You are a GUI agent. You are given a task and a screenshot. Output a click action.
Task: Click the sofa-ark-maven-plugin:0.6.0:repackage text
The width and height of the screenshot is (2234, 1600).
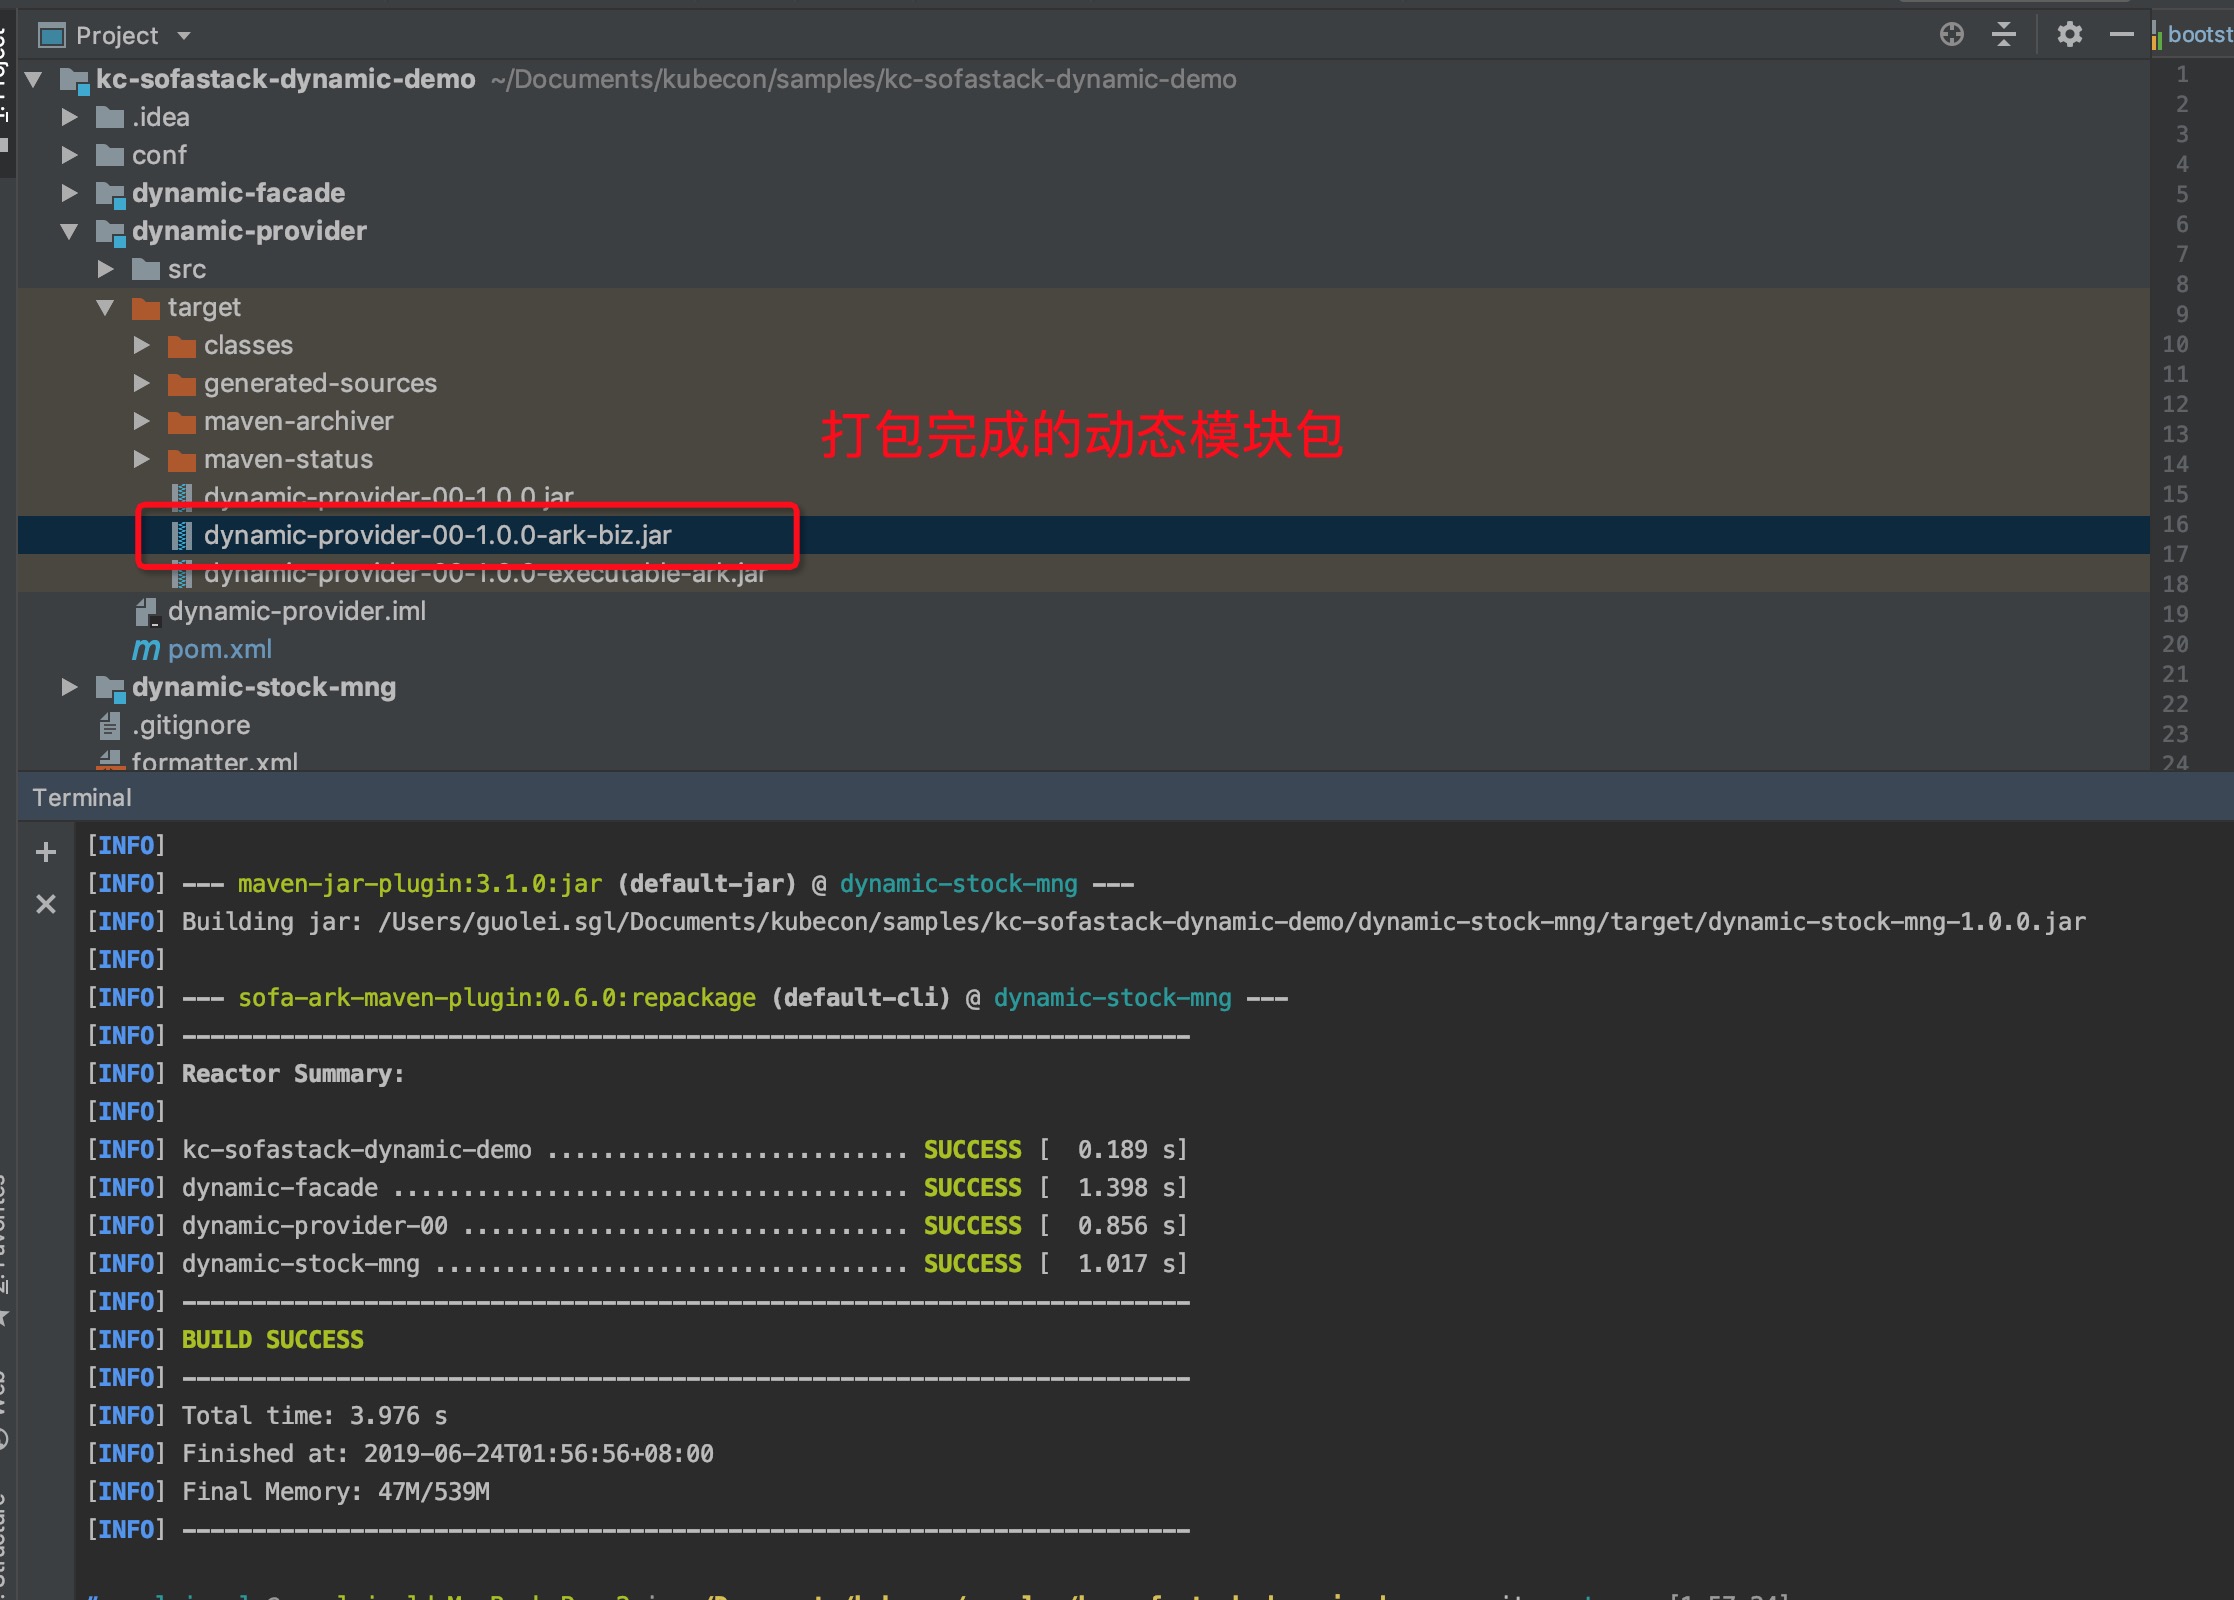(497, 997)
